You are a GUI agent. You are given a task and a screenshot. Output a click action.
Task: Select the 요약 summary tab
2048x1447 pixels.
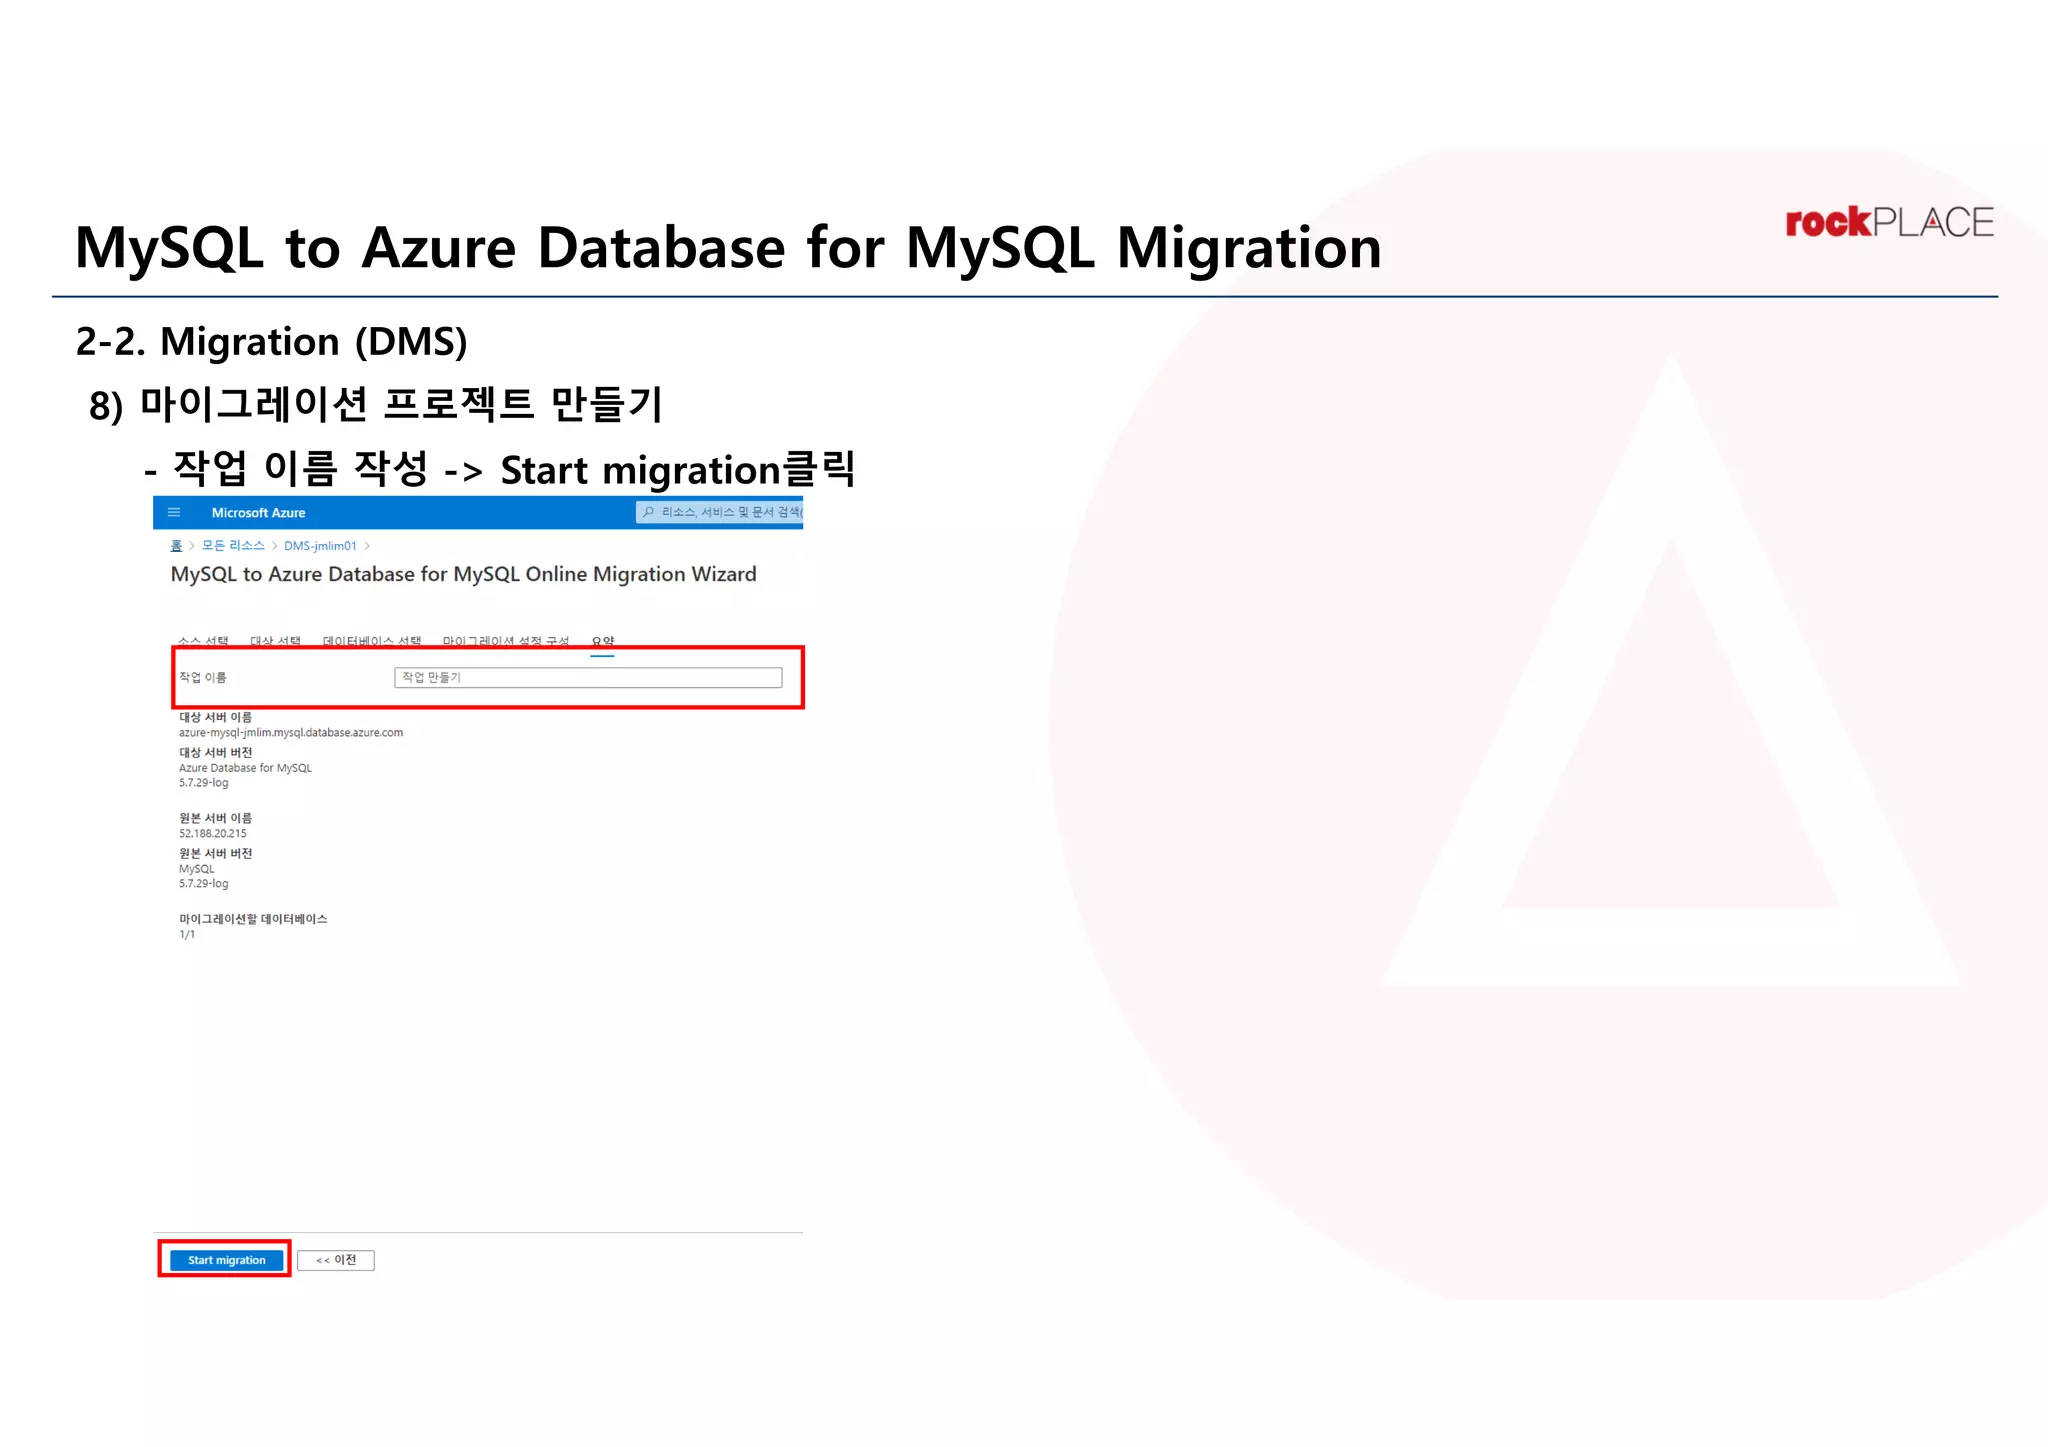tap(602, 642)
